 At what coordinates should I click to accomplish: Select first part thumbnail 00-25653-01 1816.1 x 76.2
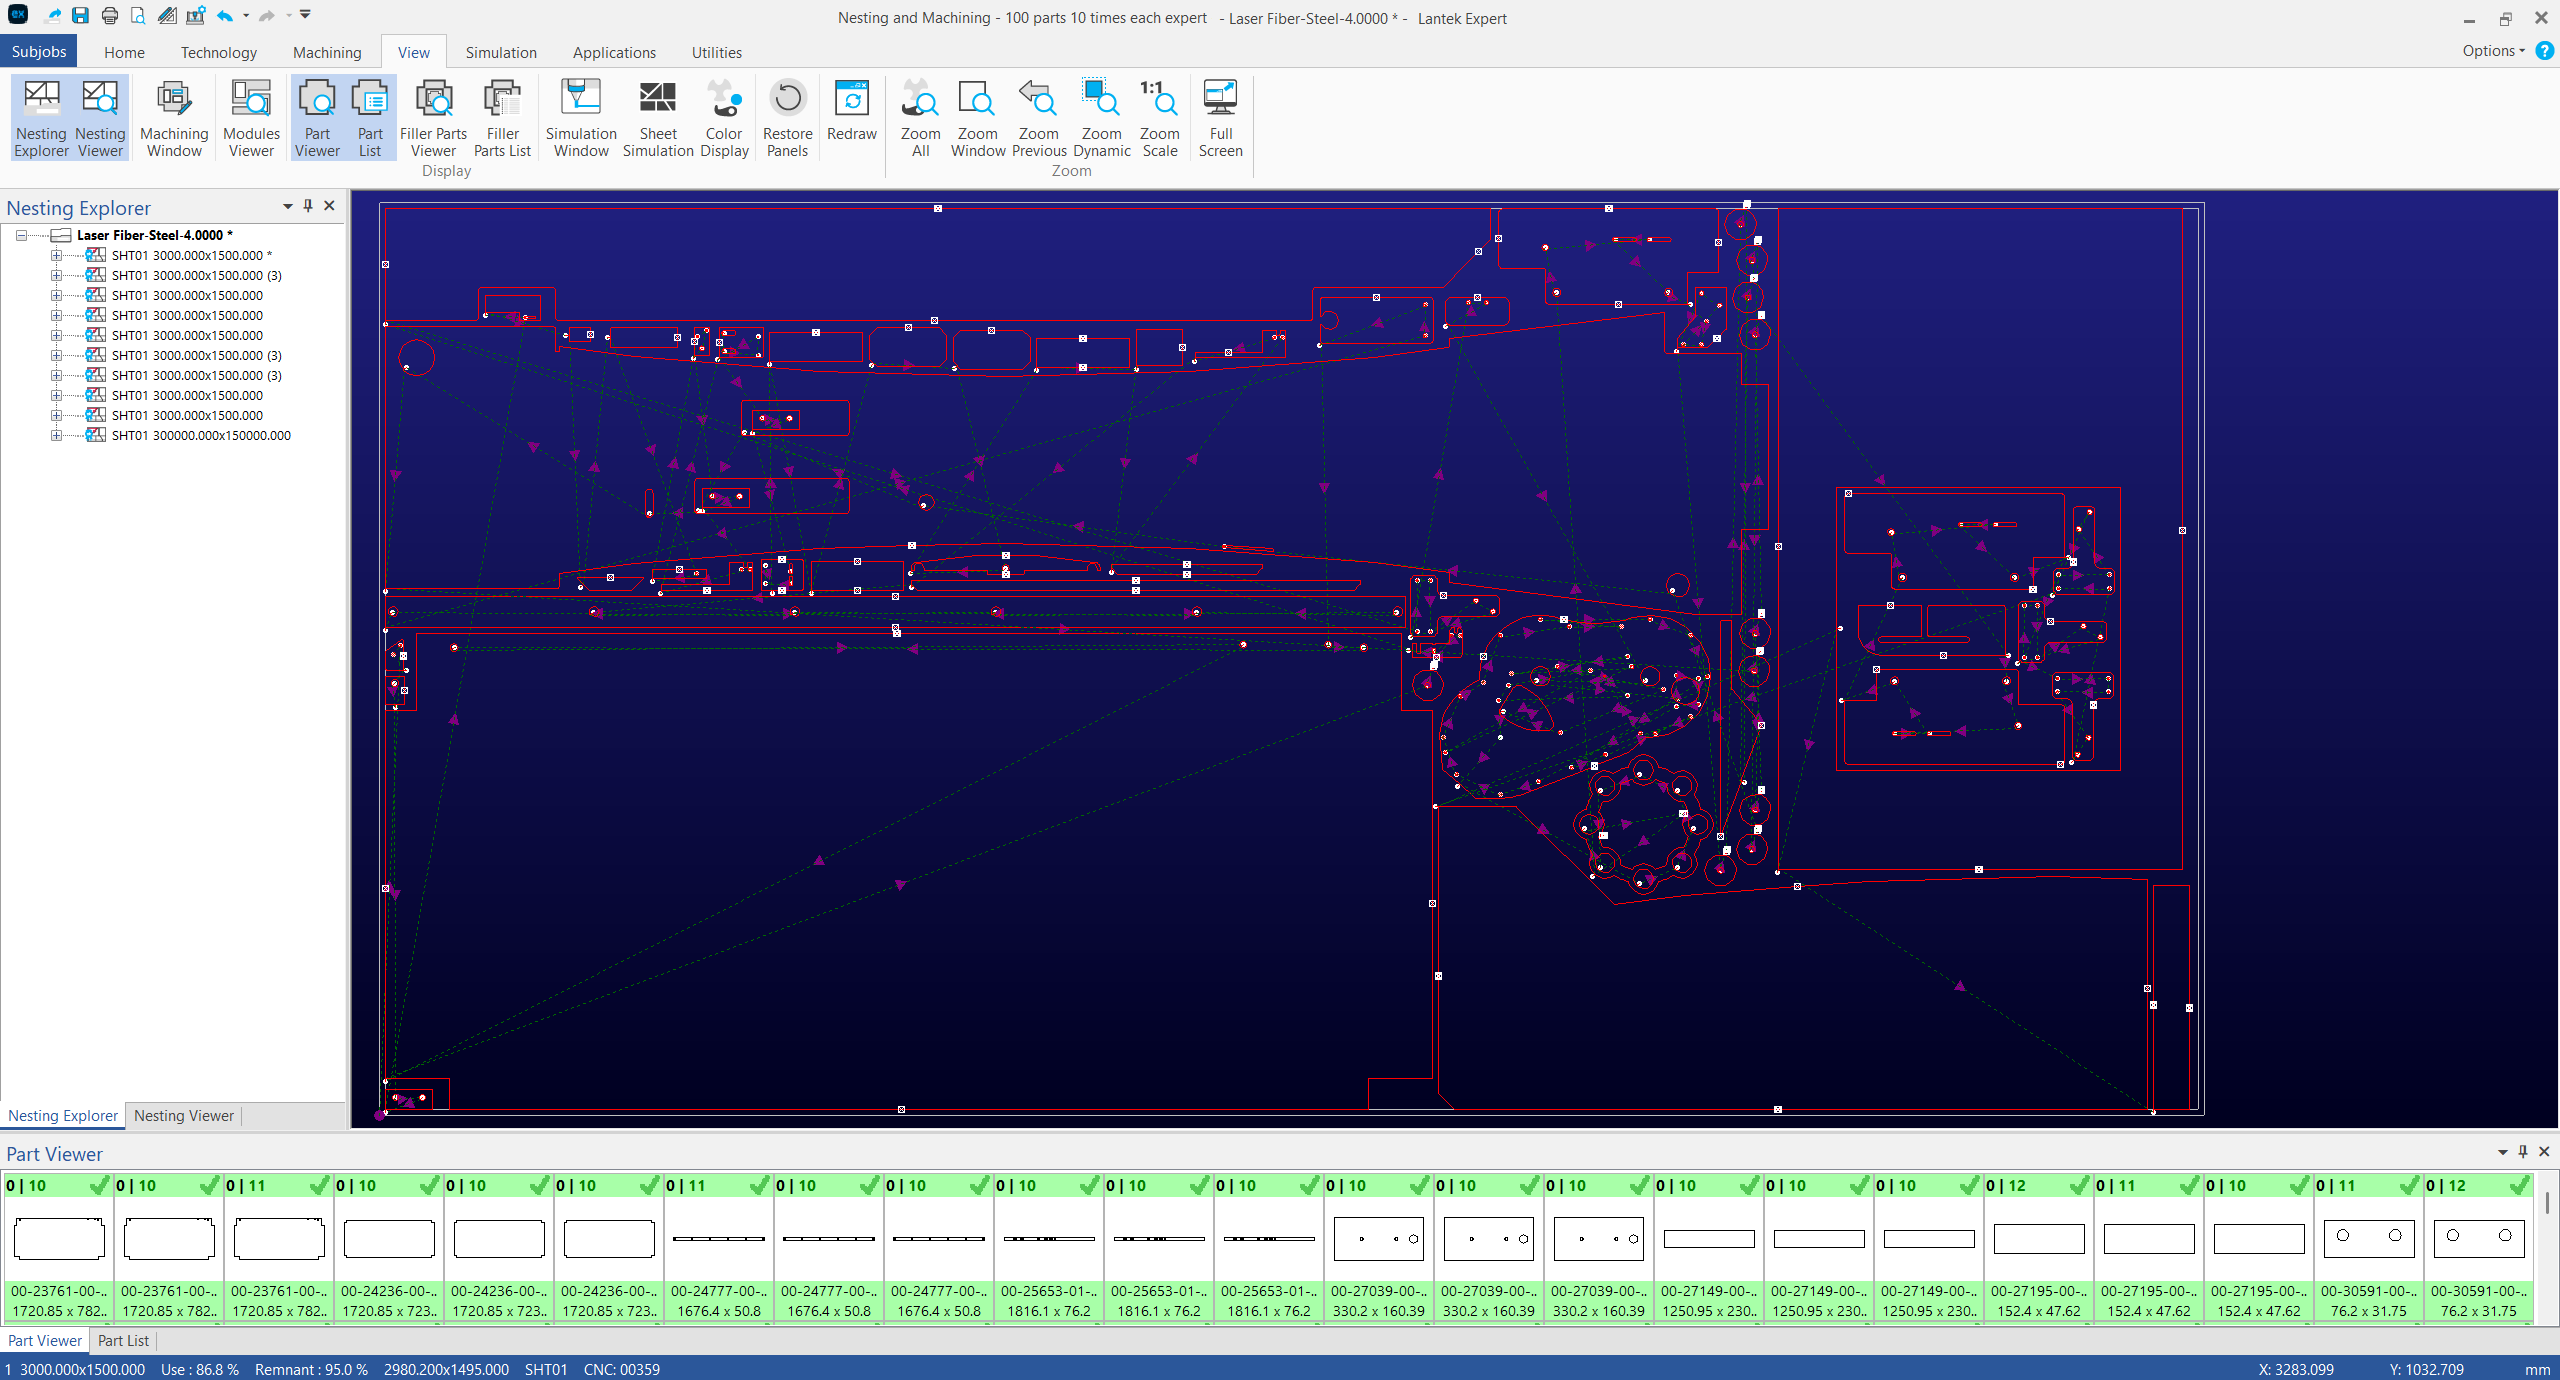tap(1048, 1248)
